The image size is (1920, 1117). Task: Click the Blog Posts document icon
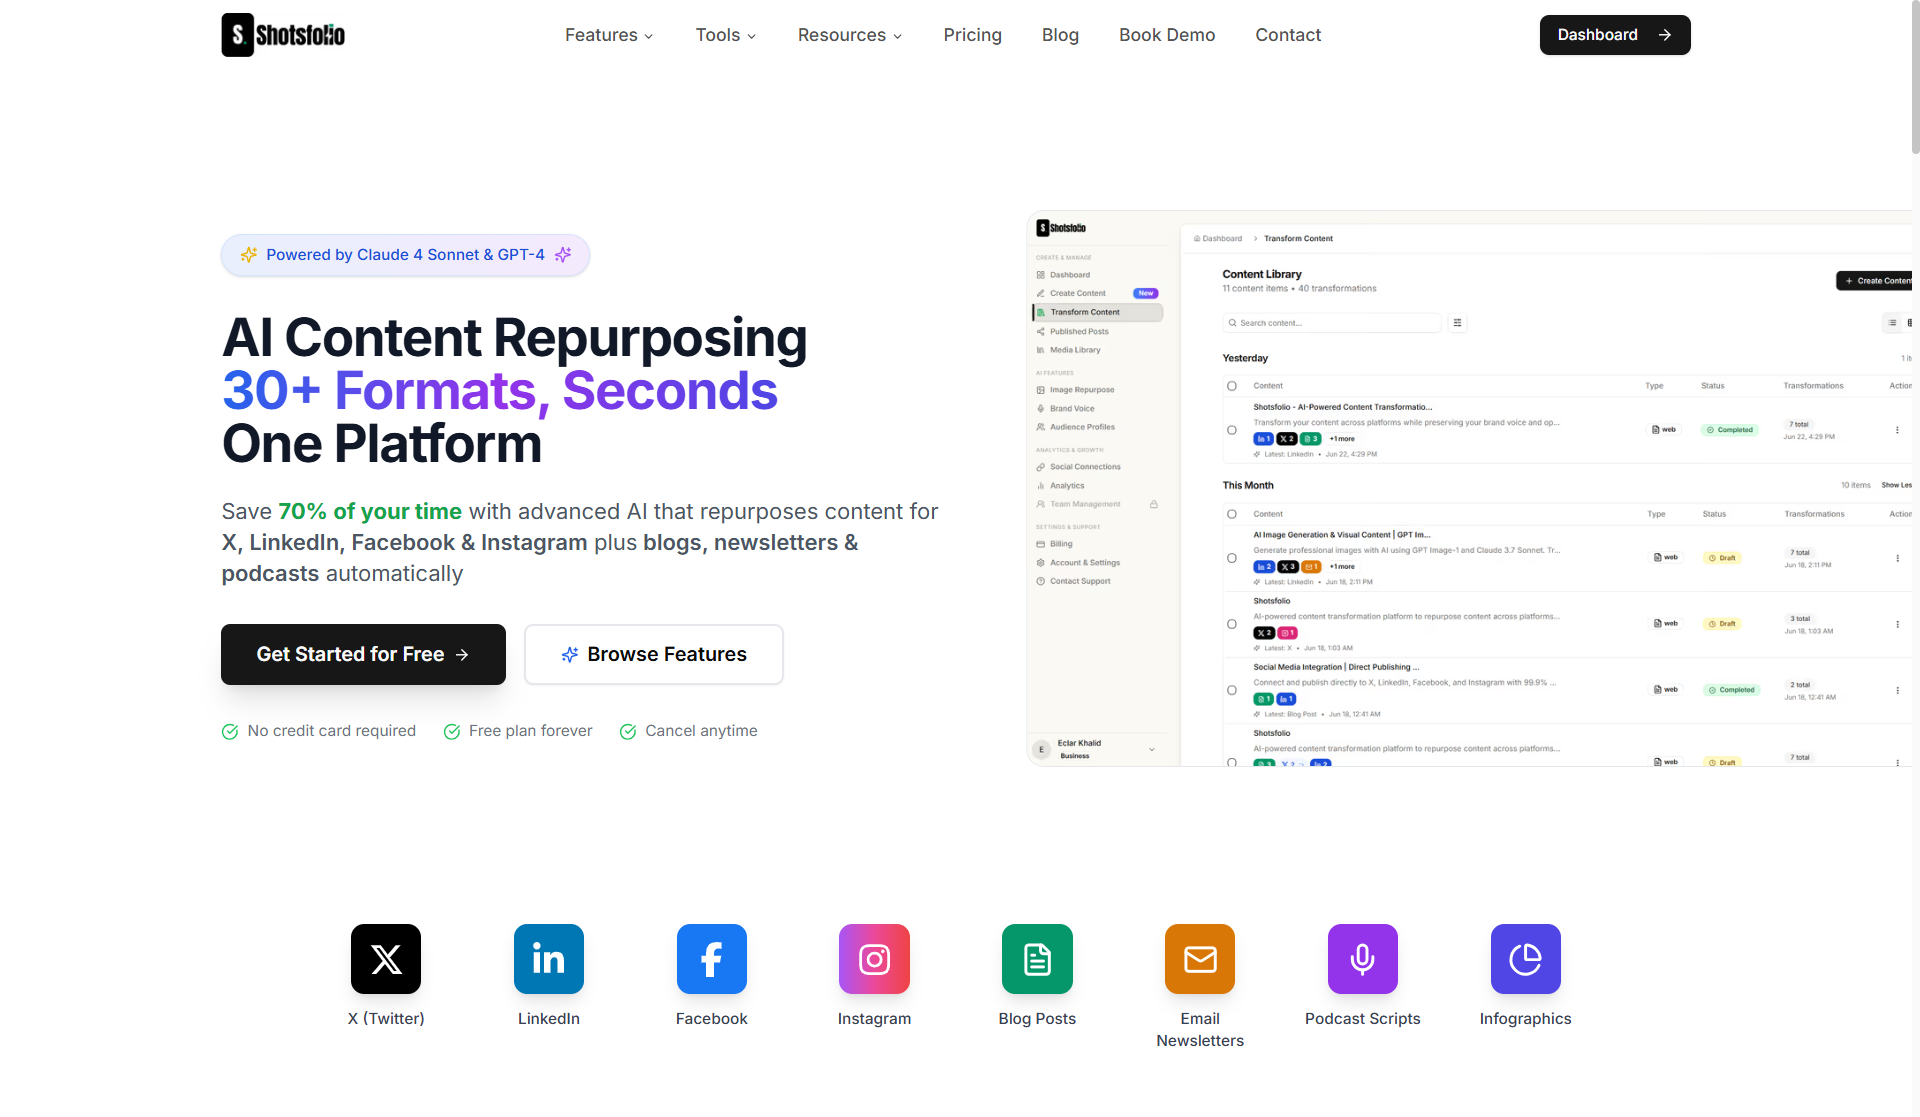1037,958
